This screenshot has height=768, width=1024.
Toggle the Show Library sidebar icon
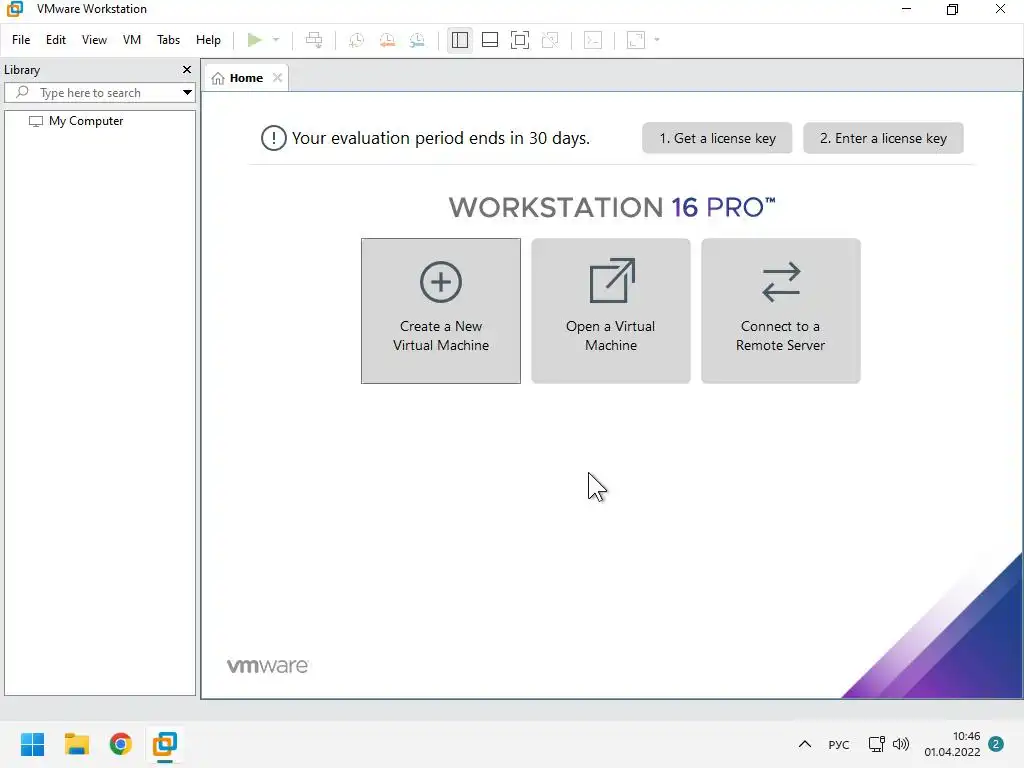[x=460, y=40]
